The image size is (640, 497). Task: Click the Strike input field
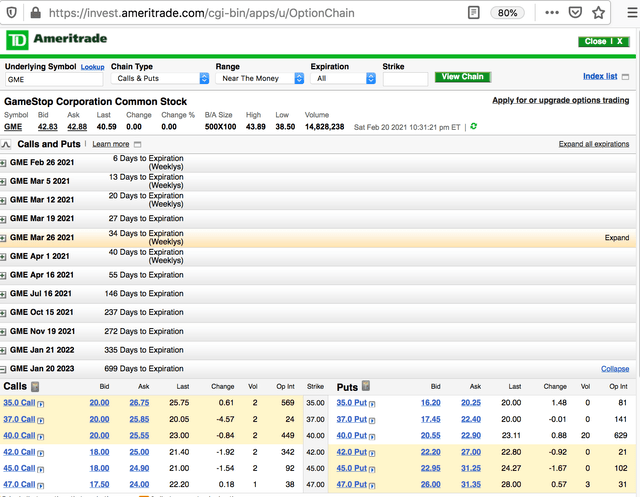405,79
